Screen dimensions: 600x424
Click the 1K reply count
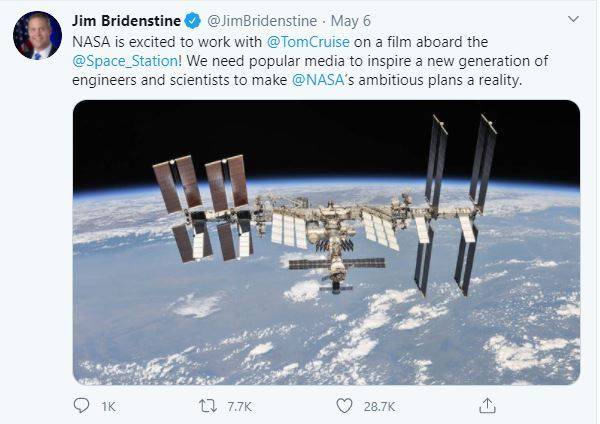point(109,406)
